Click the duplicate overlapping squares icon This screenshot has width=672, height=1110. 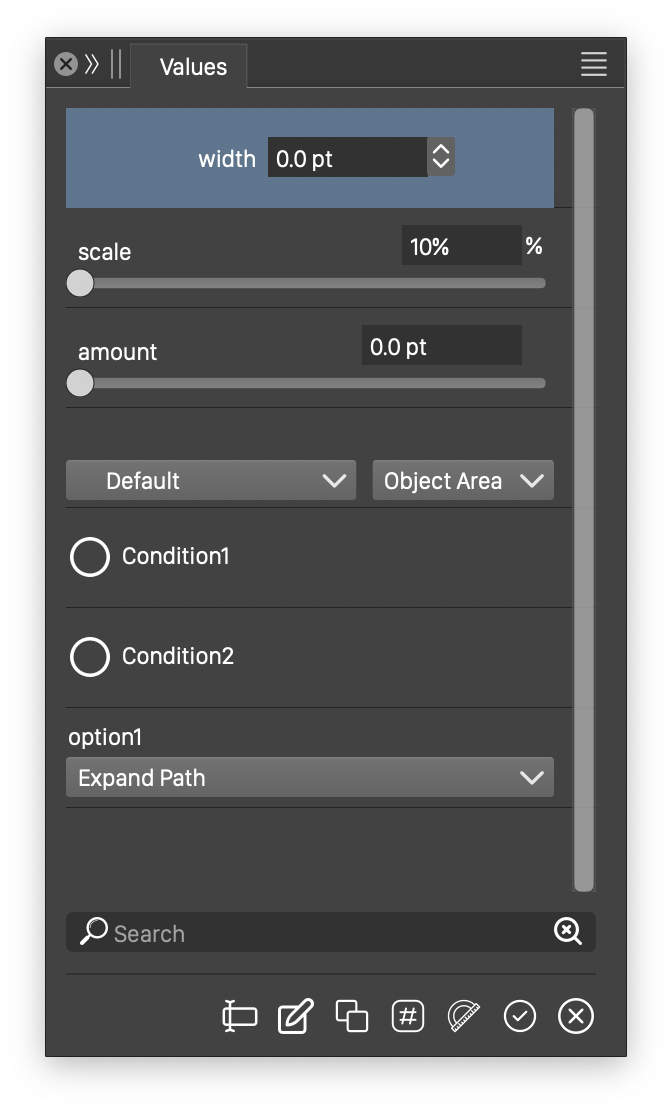coord(352,1016)
